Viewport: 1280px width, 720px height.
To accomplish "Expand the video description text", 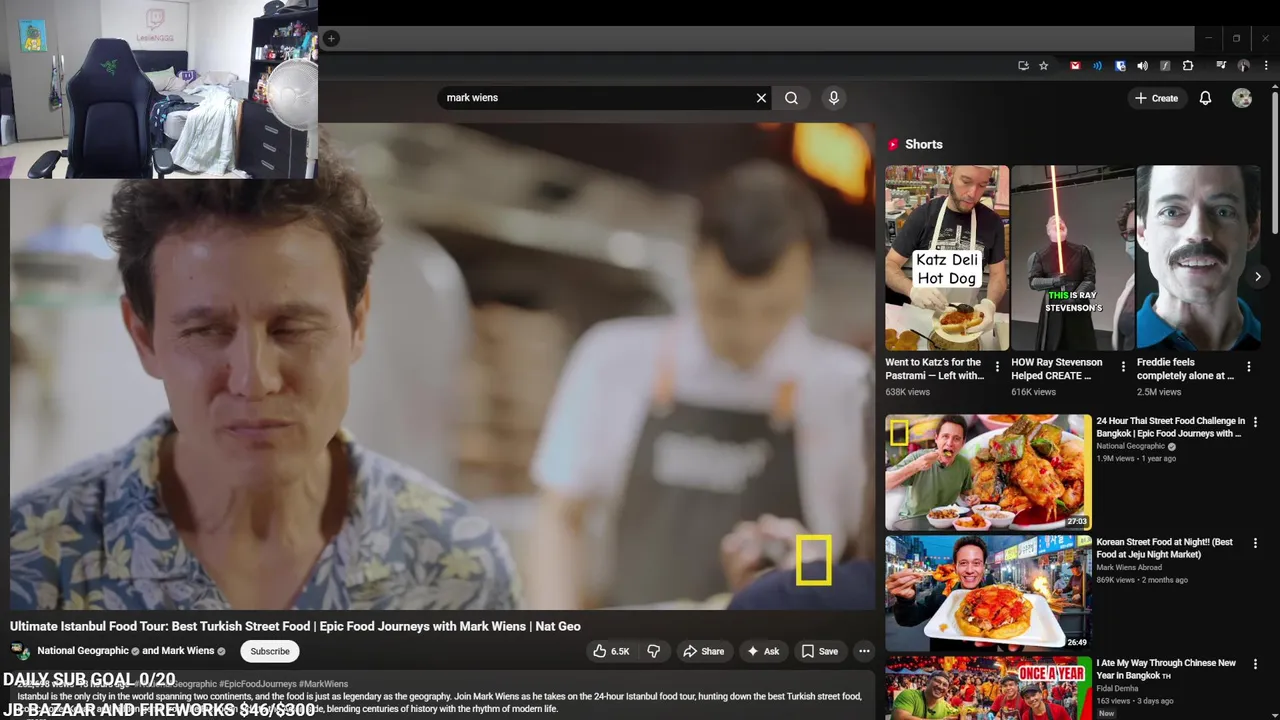I will (x=442, y=696).
